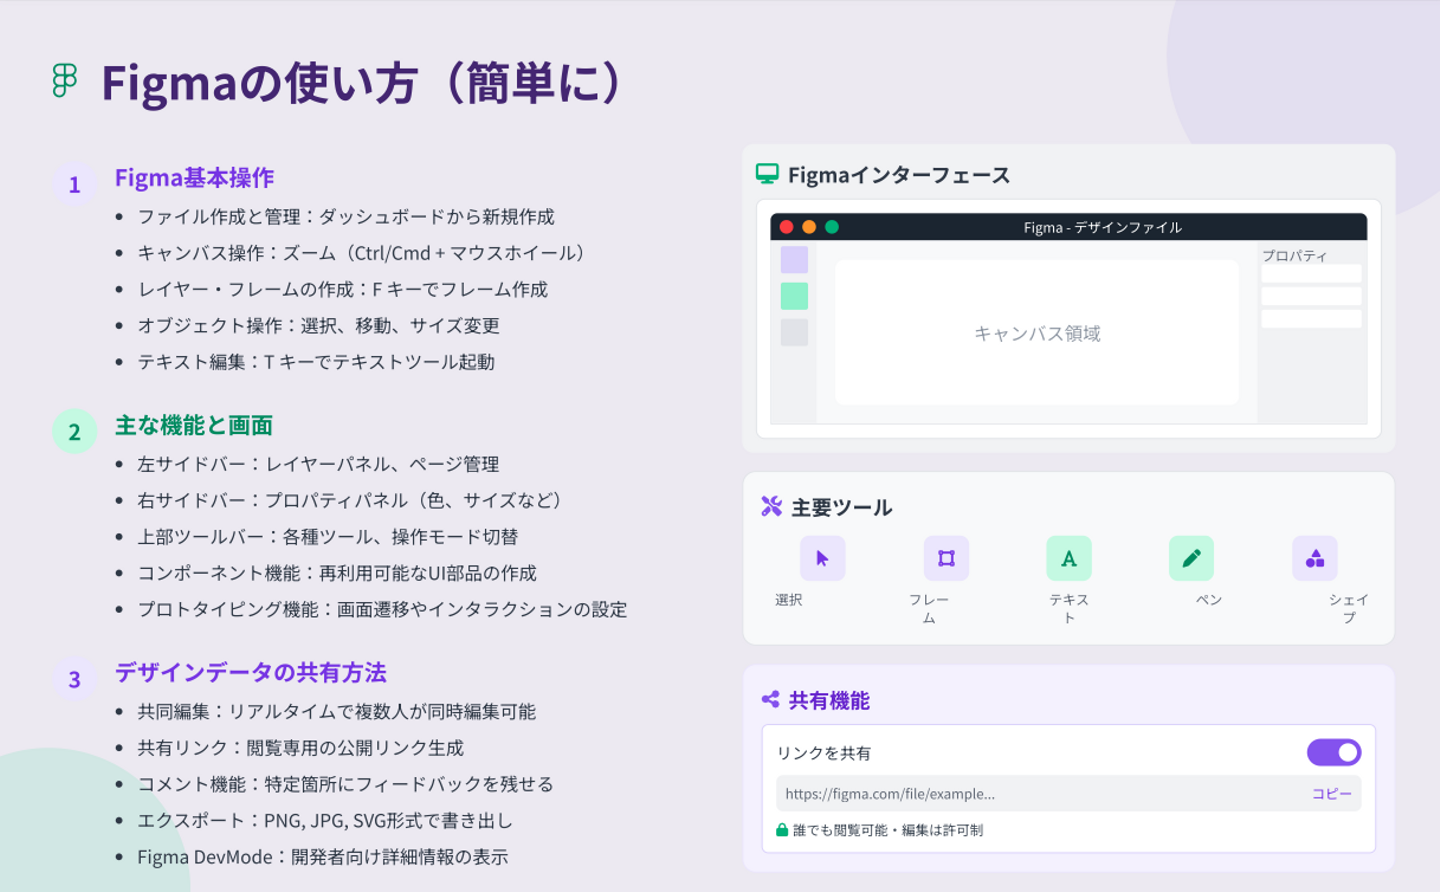
Task: Click the green lock icon
Action: (x=782, y=830)
